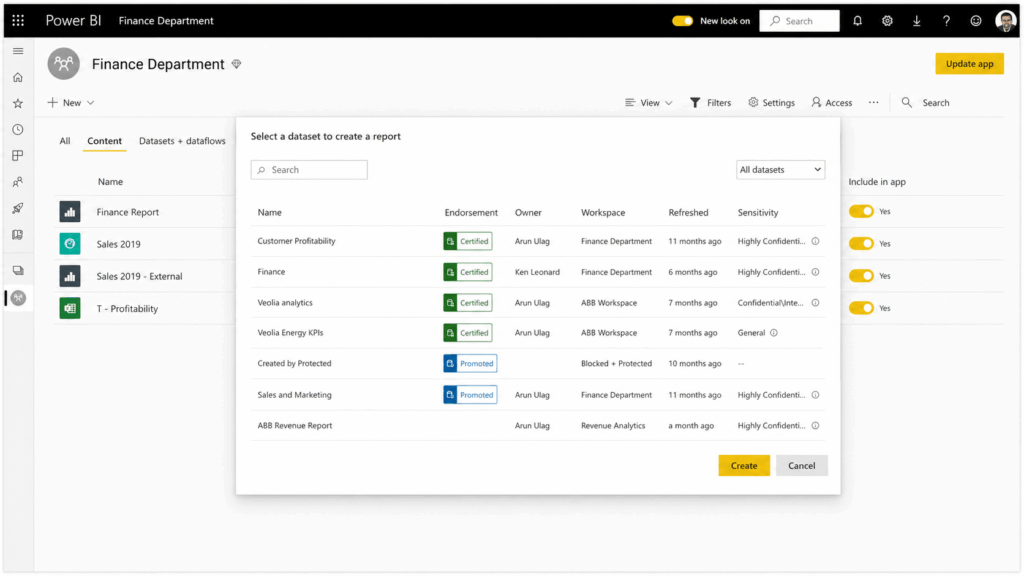The height and width of the screenshot is (576, 1024).
Task: Open Deployment pipelines rocket icon
Action: 18,208
